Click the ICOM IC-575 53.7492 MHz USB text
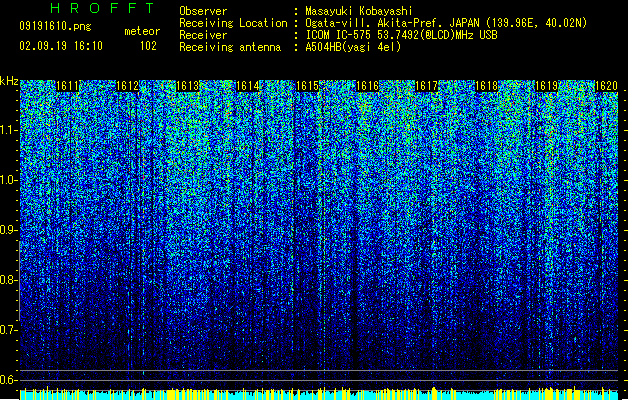The width and height of the screenshot is (629, 400). tap(401, 35)
